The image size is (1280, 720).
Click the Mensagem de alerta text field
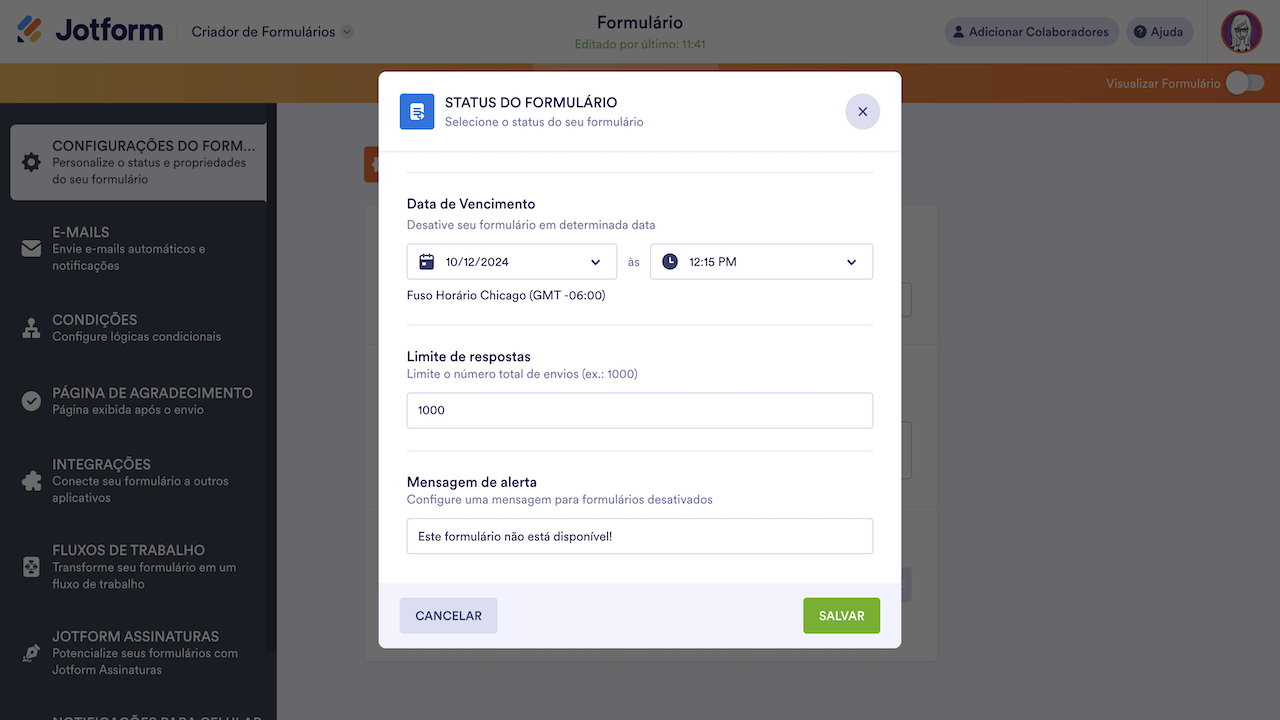(639, 536)
